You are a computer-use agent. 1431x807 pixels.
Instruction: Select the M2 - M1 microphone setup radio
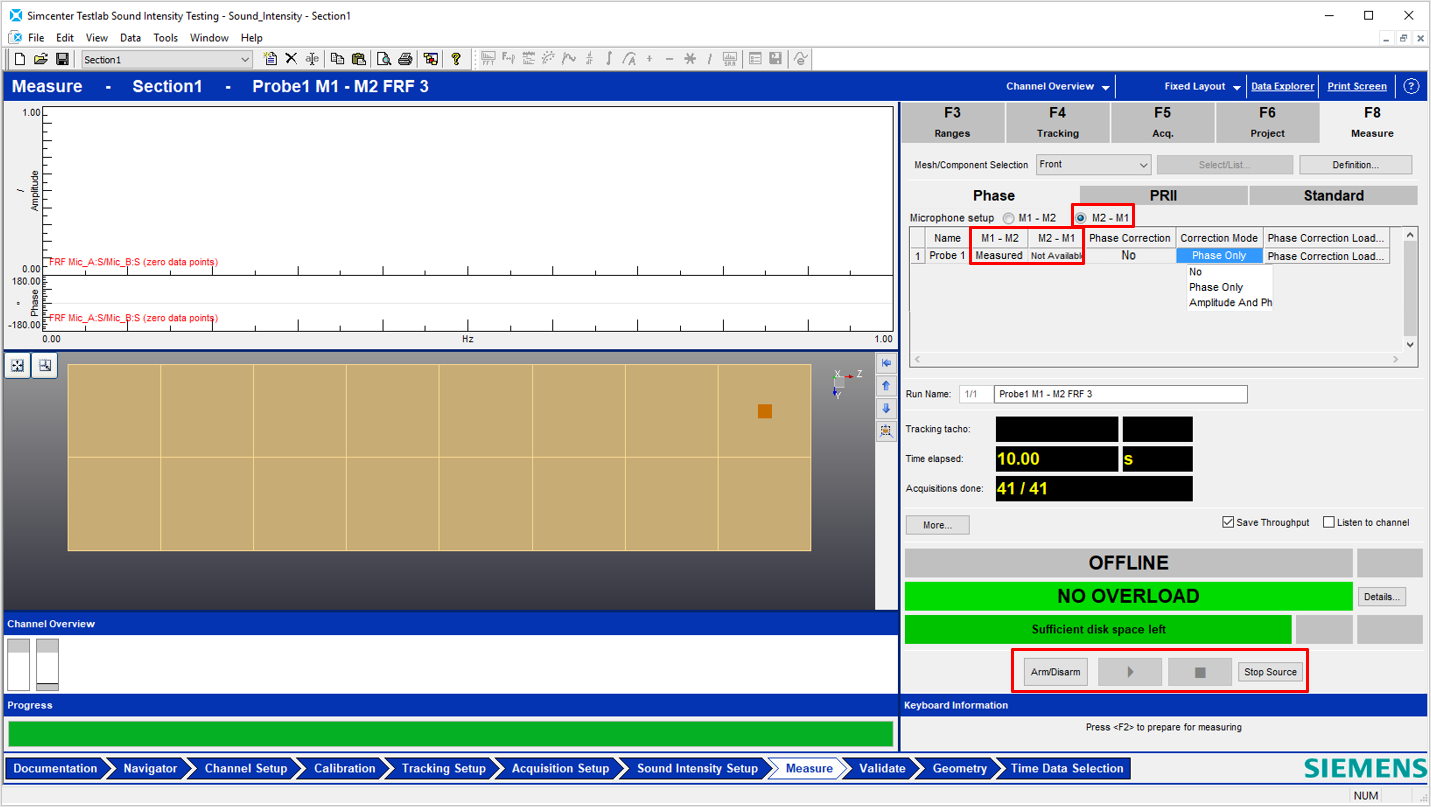(1081, 218)
